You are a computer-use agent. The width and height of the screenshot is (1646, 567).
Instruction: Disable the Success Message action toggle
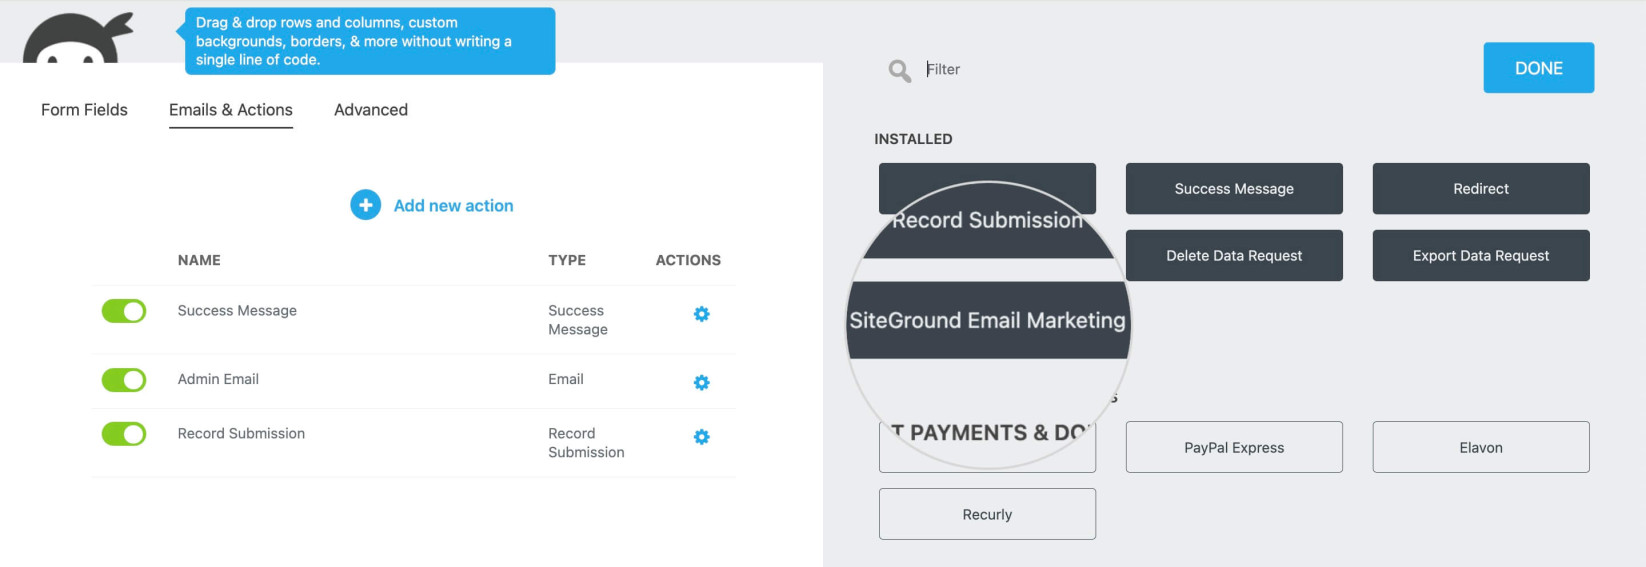click(124, 311)
